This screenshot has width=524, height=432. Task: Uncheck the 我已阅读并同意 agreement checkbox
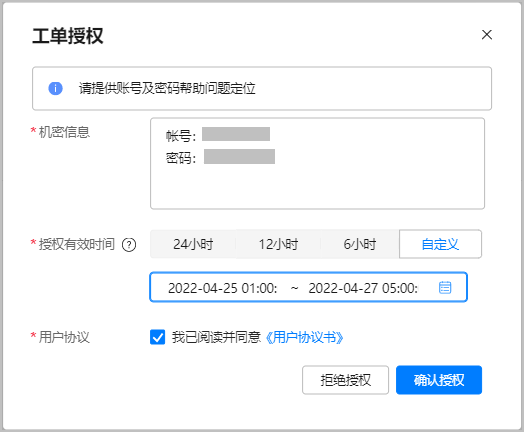pos(157,337)
